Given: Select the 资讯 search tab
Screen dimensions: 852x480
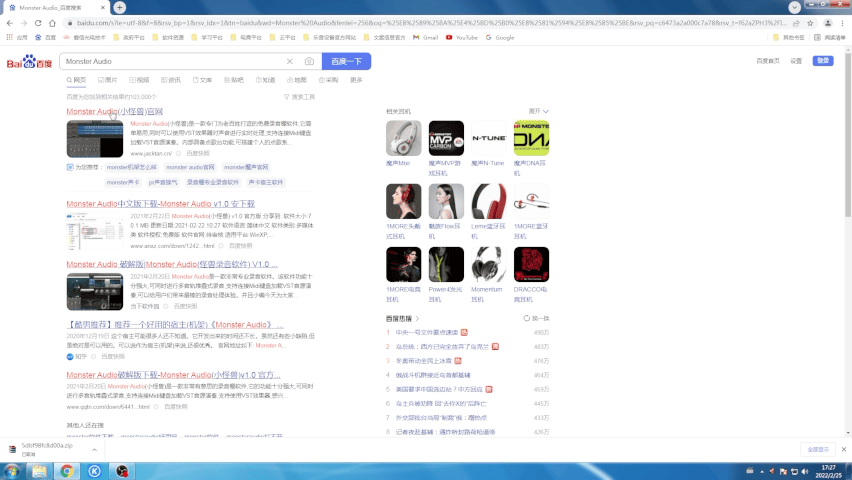Looking at the screenshot, I should click(171, 80).
